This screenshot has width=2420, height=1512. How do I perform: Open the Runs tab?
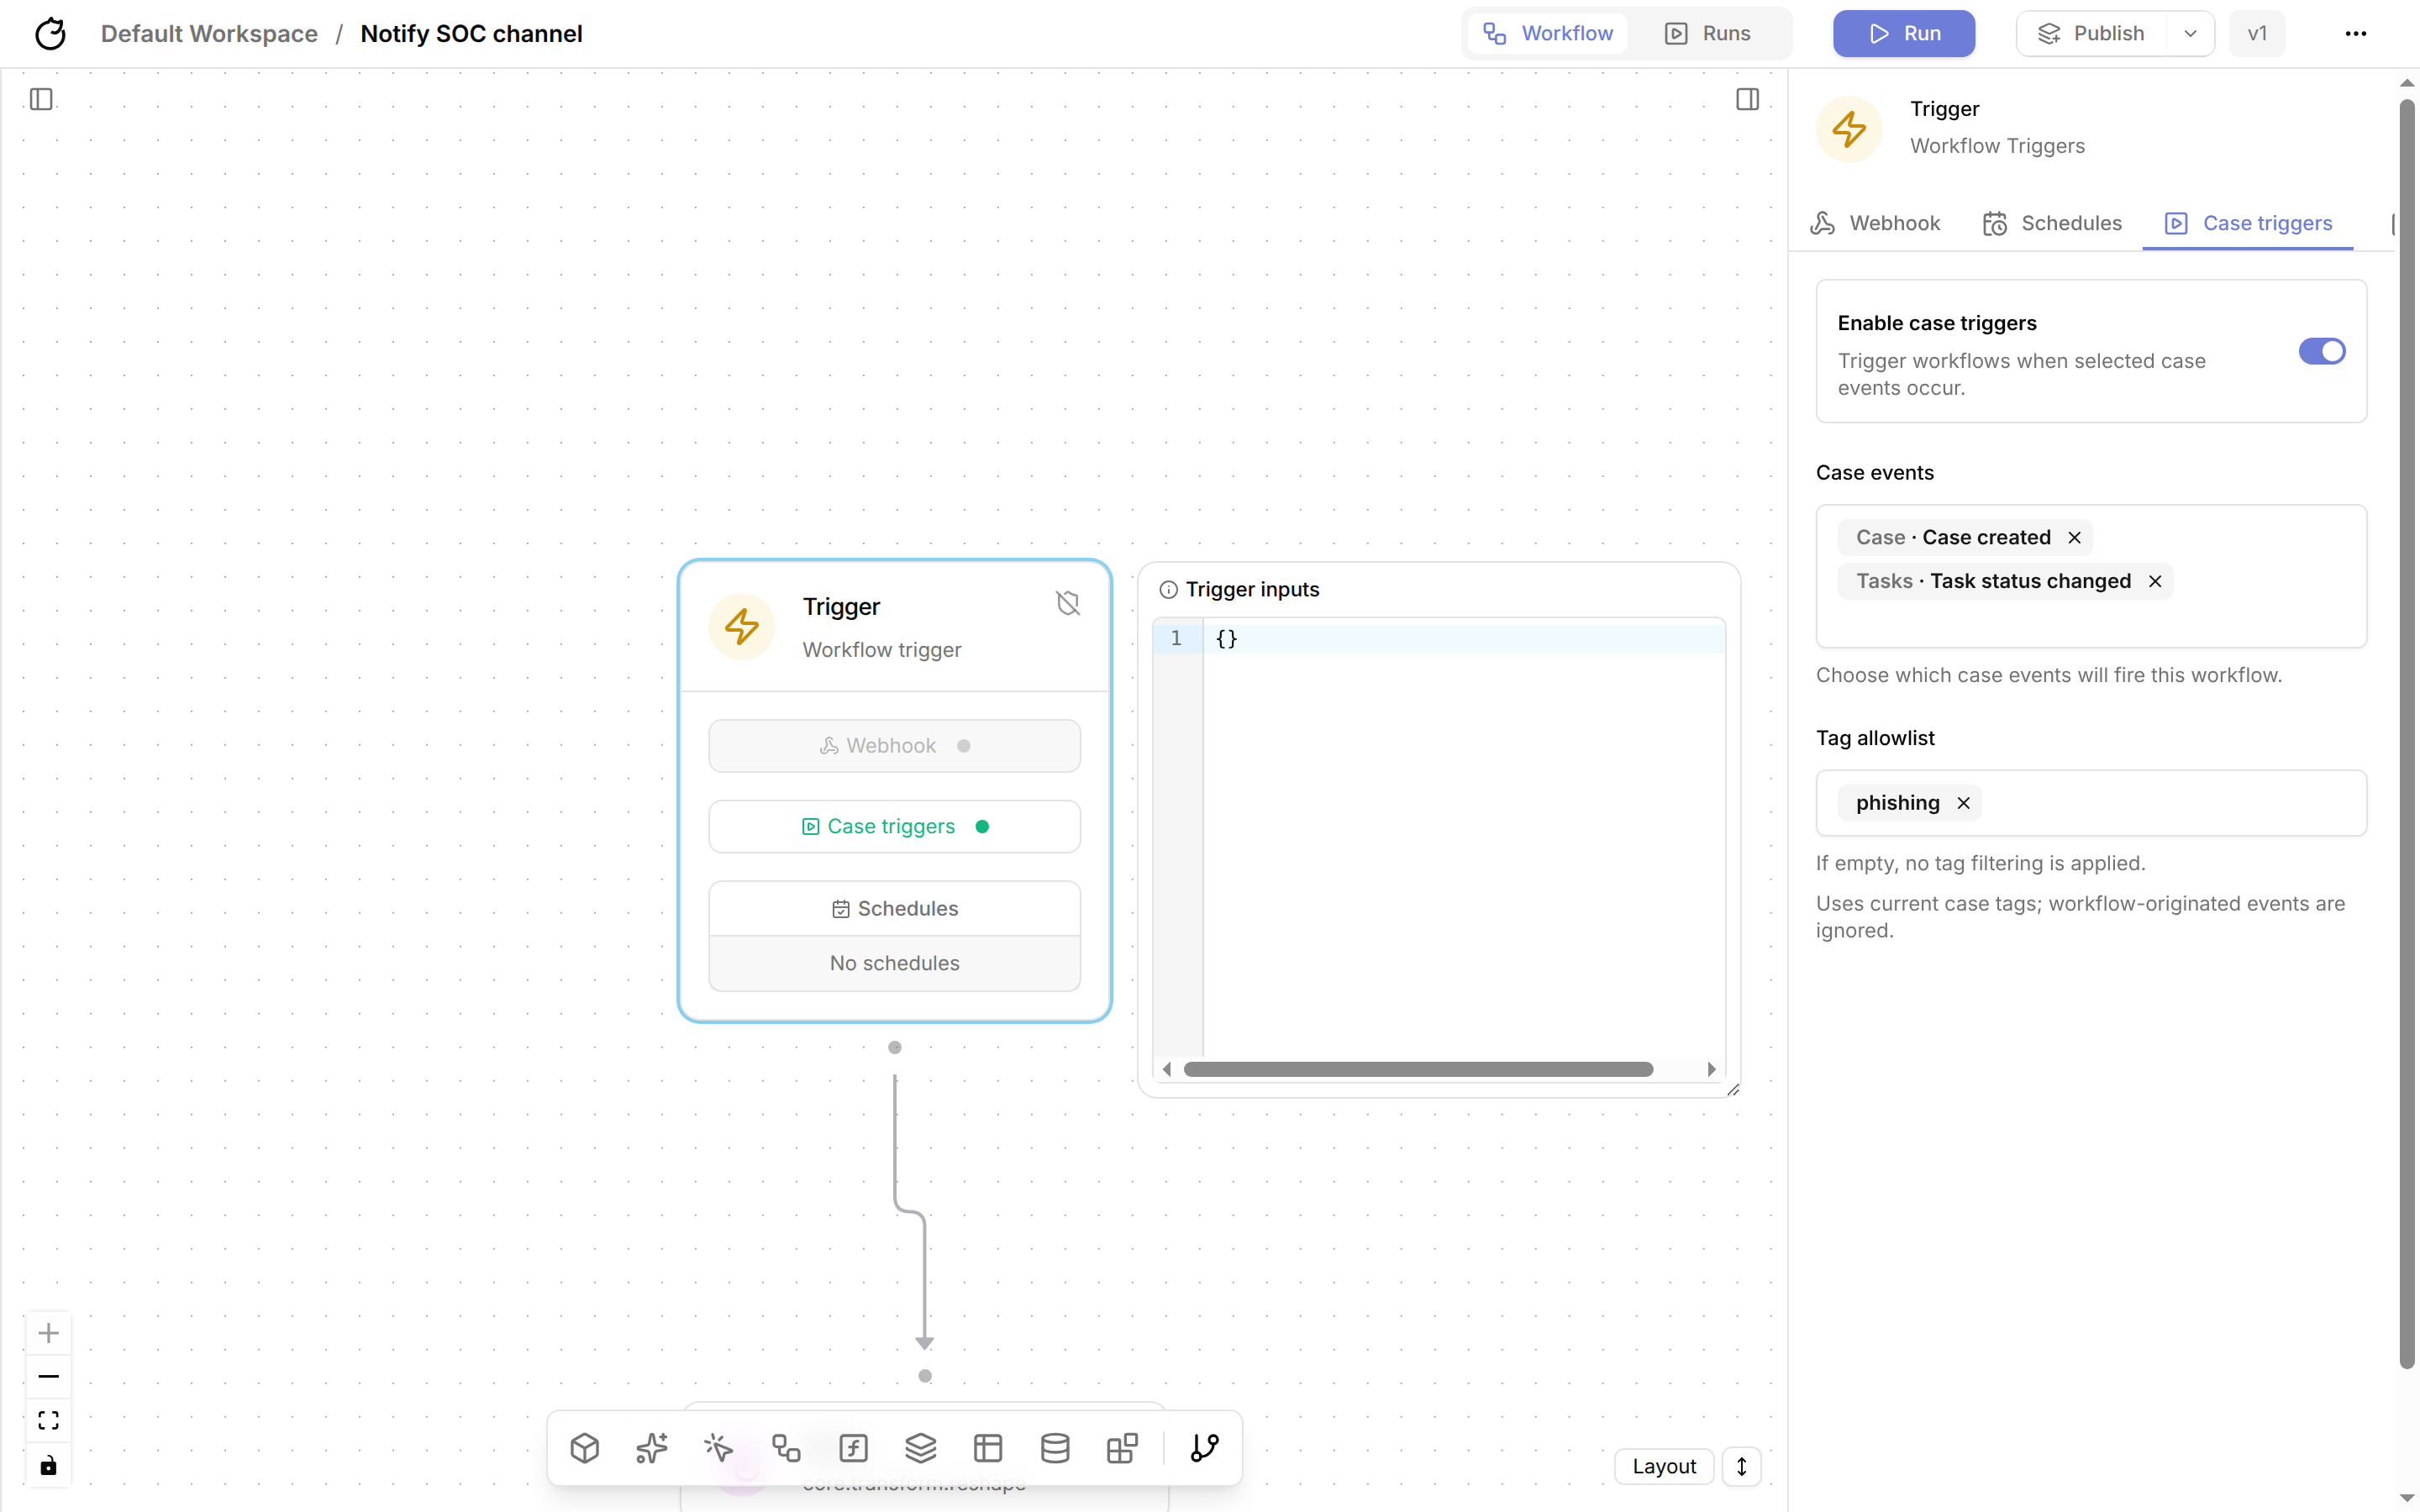pos(1708,33)
